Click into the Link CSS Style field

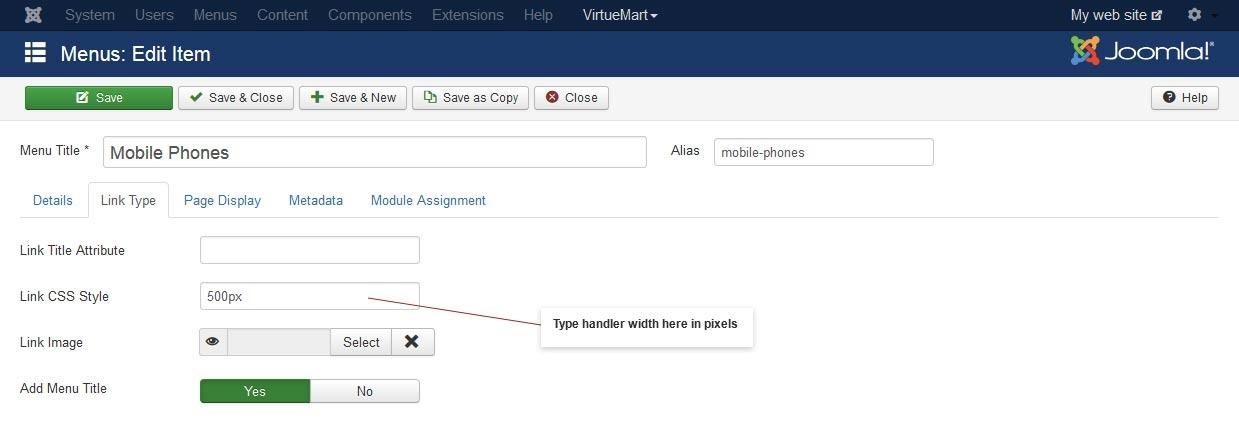pos(310,296)
